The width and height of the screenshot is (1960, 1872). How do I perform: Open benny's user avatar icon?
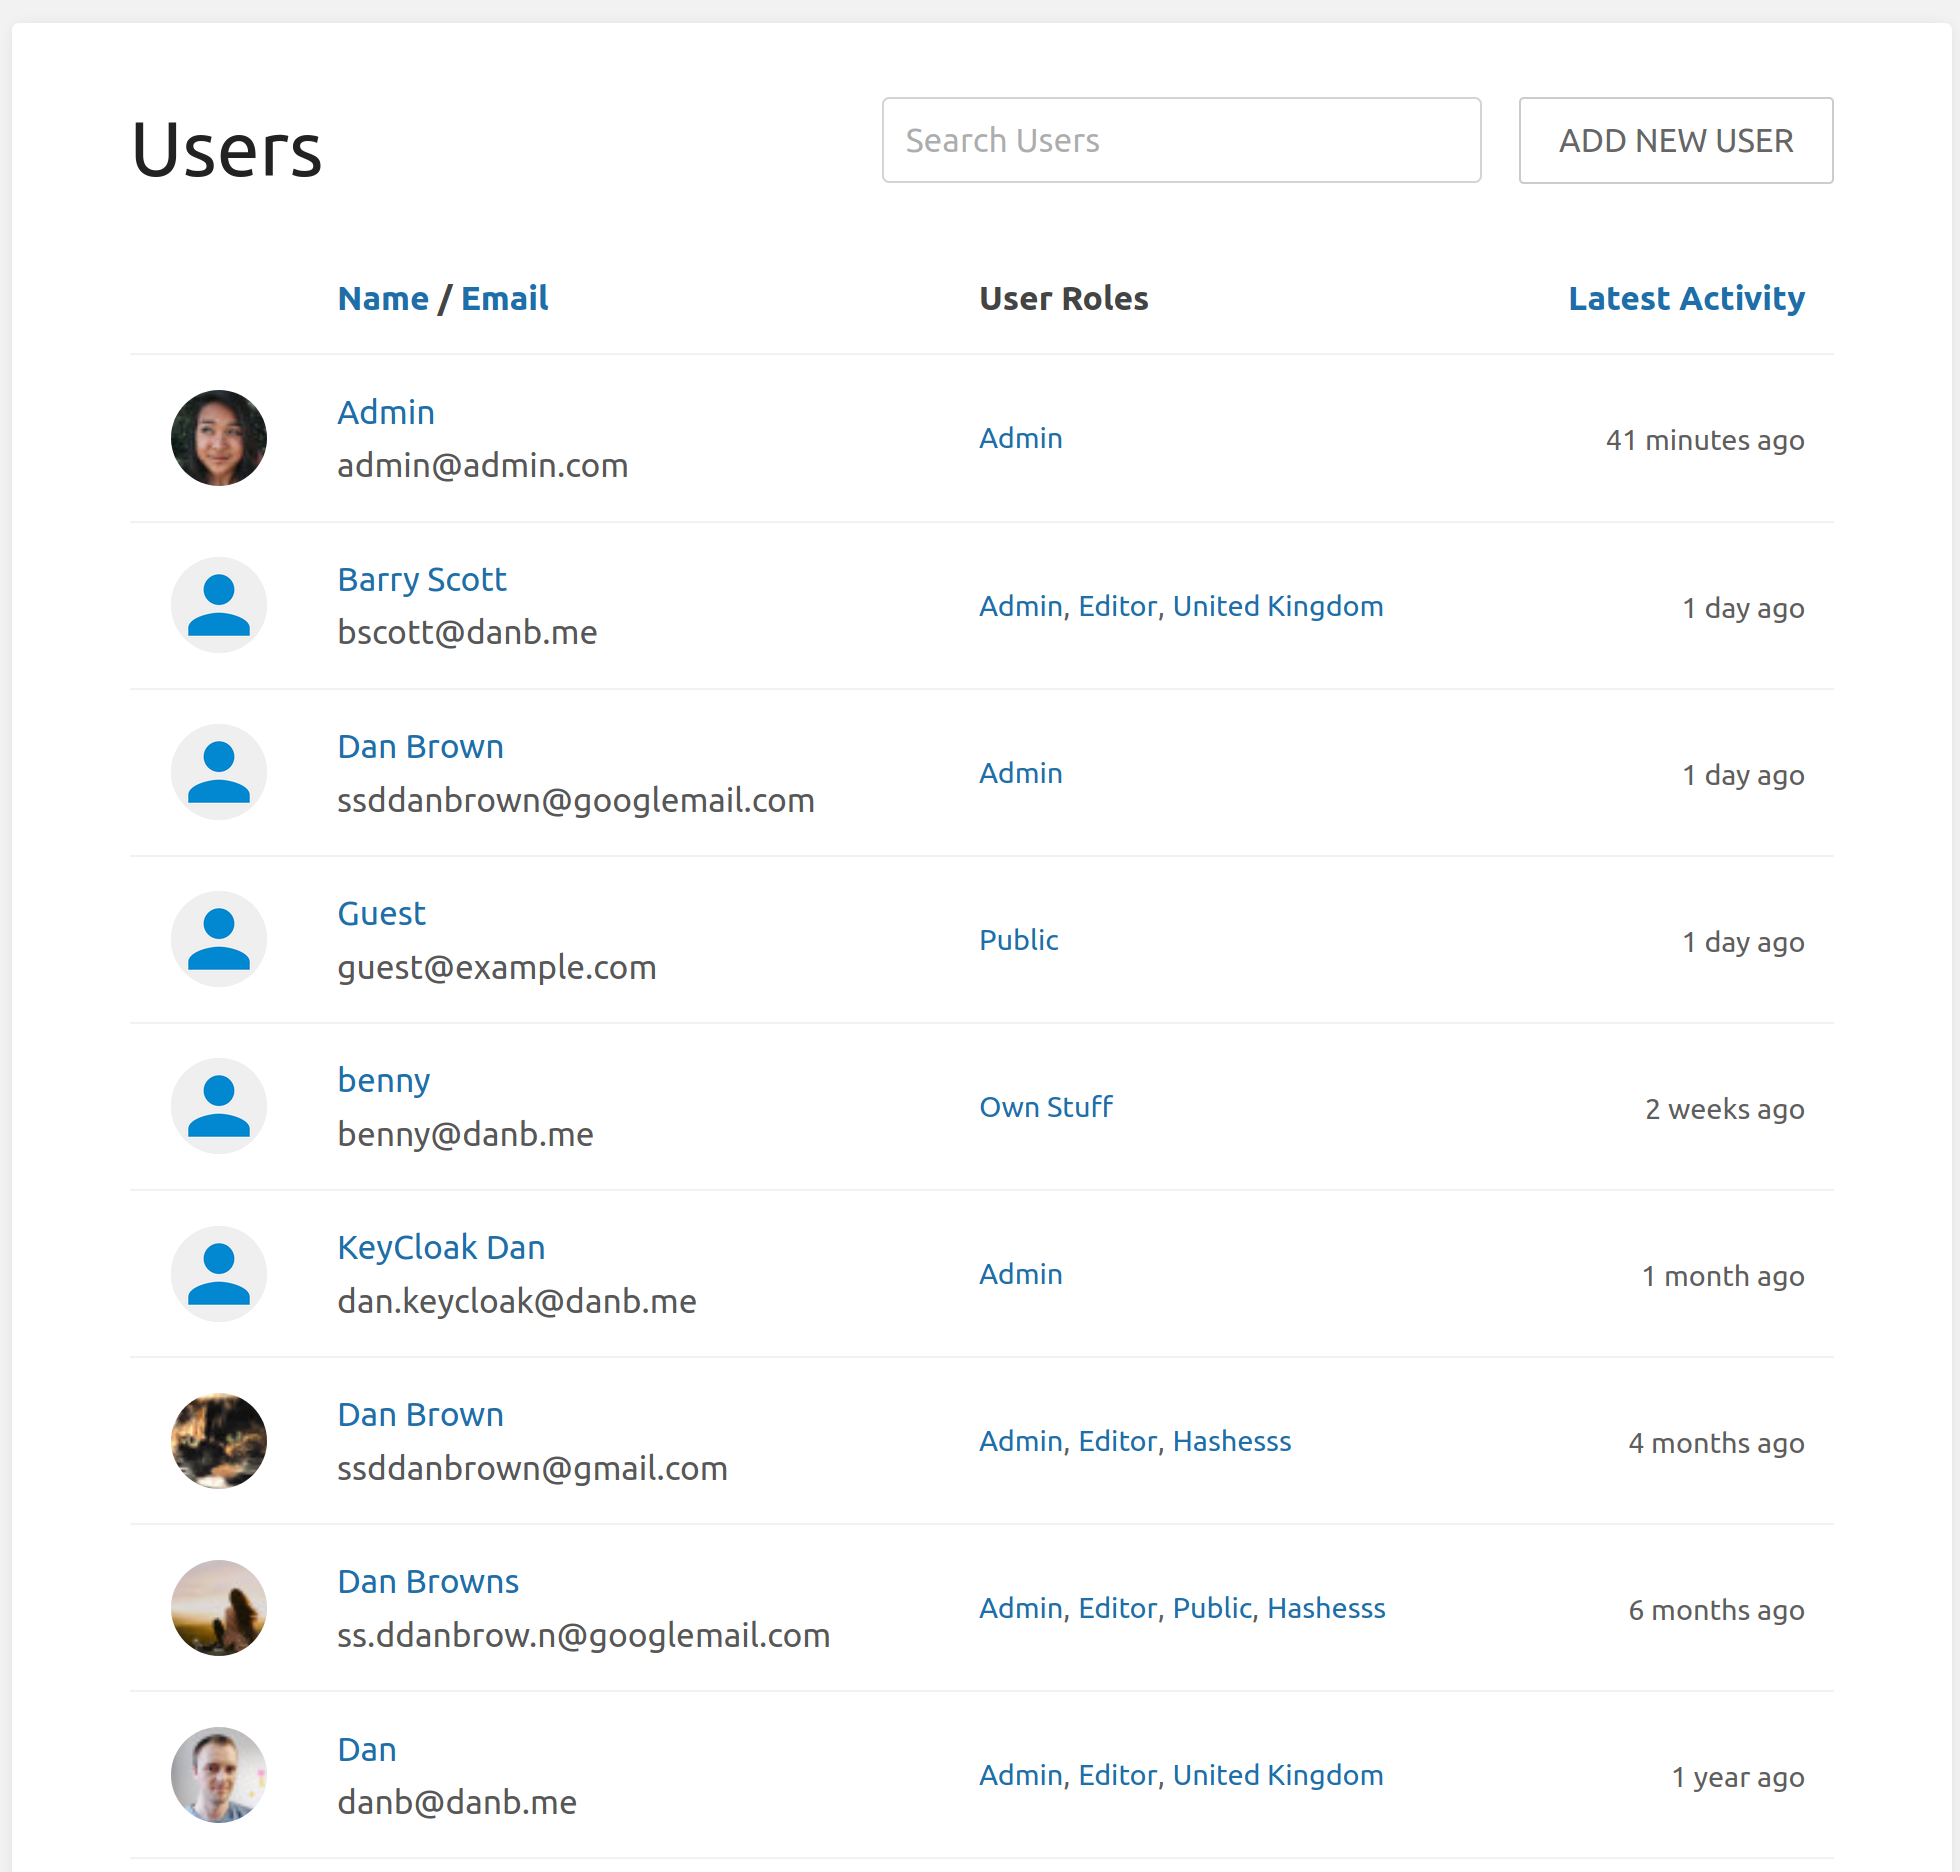(219, 1105)
